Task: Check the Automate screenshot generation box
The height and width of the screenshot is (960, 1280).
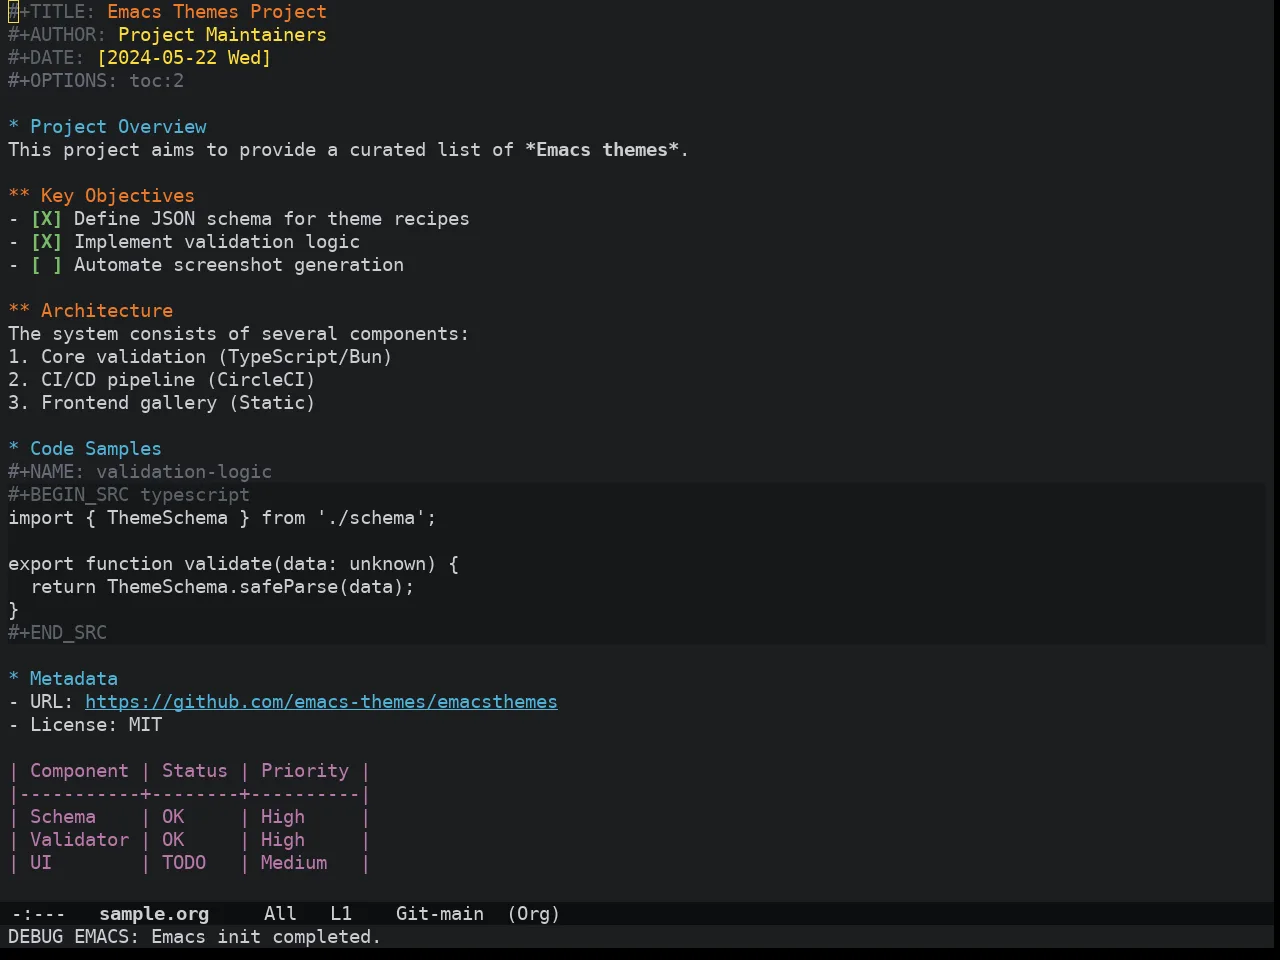Action: coord(46,265)
